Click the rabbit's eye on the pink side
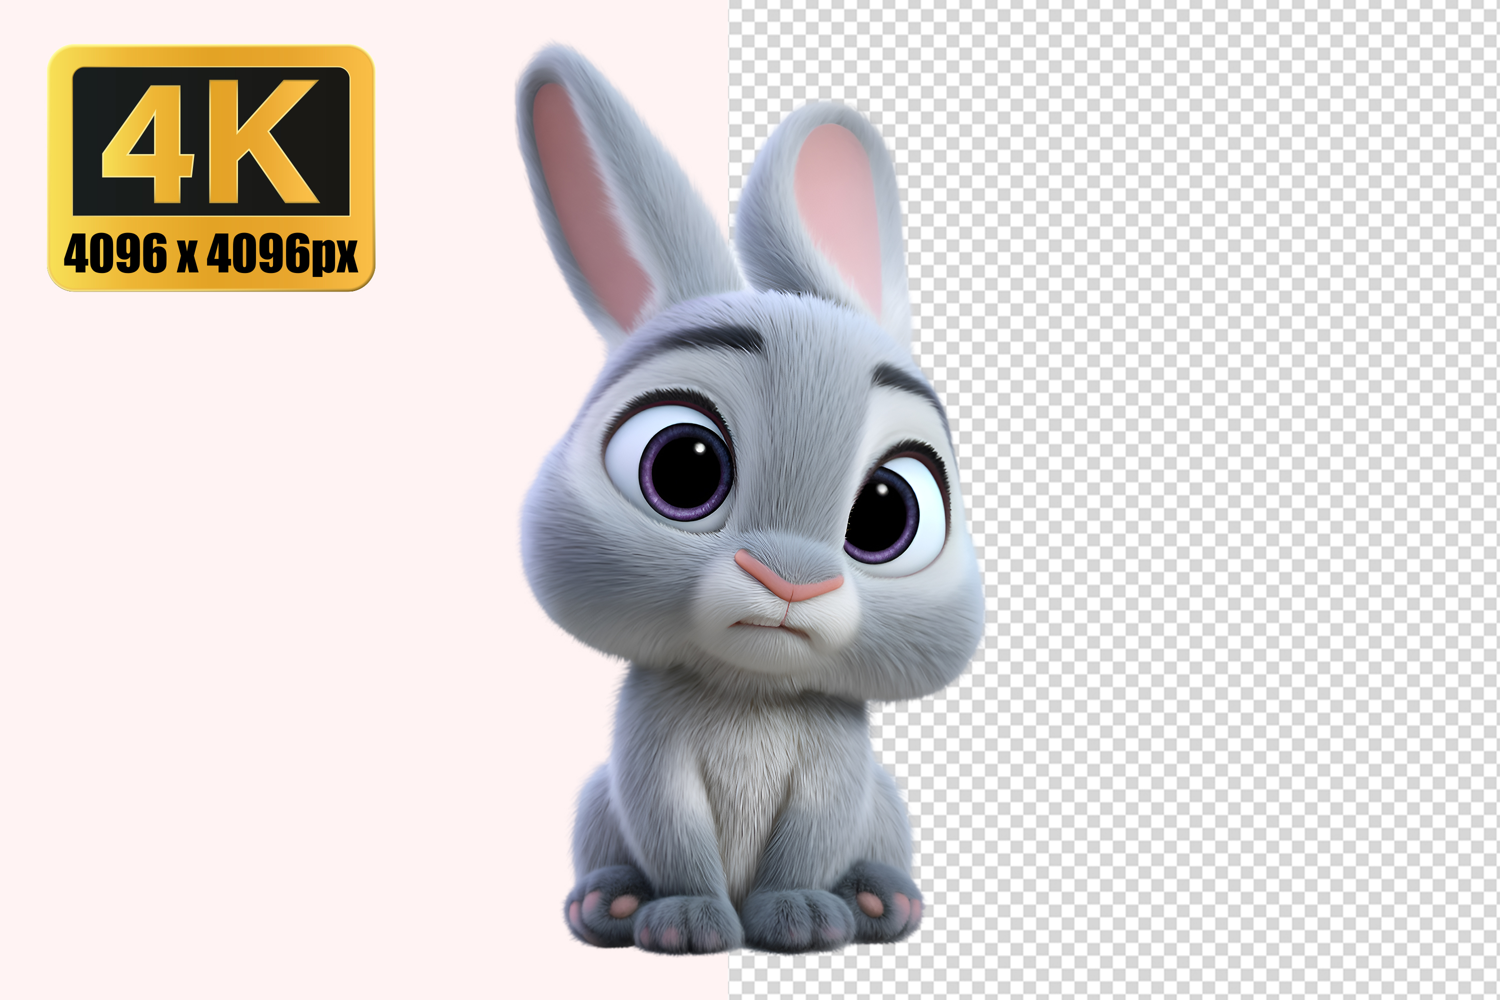The width and height of the screenshot is (1500, 1000). tap(683, 467)
